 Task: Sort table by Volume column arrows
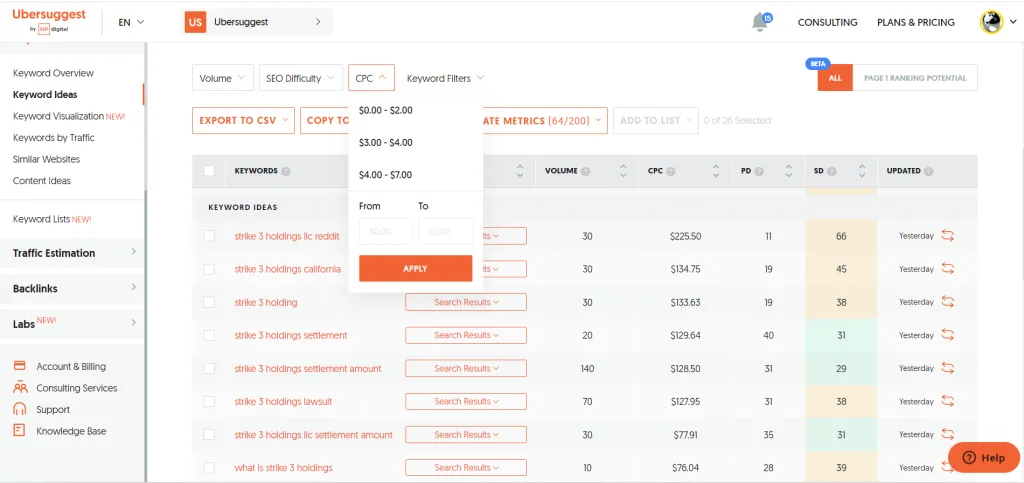click(x=624, y=171)
